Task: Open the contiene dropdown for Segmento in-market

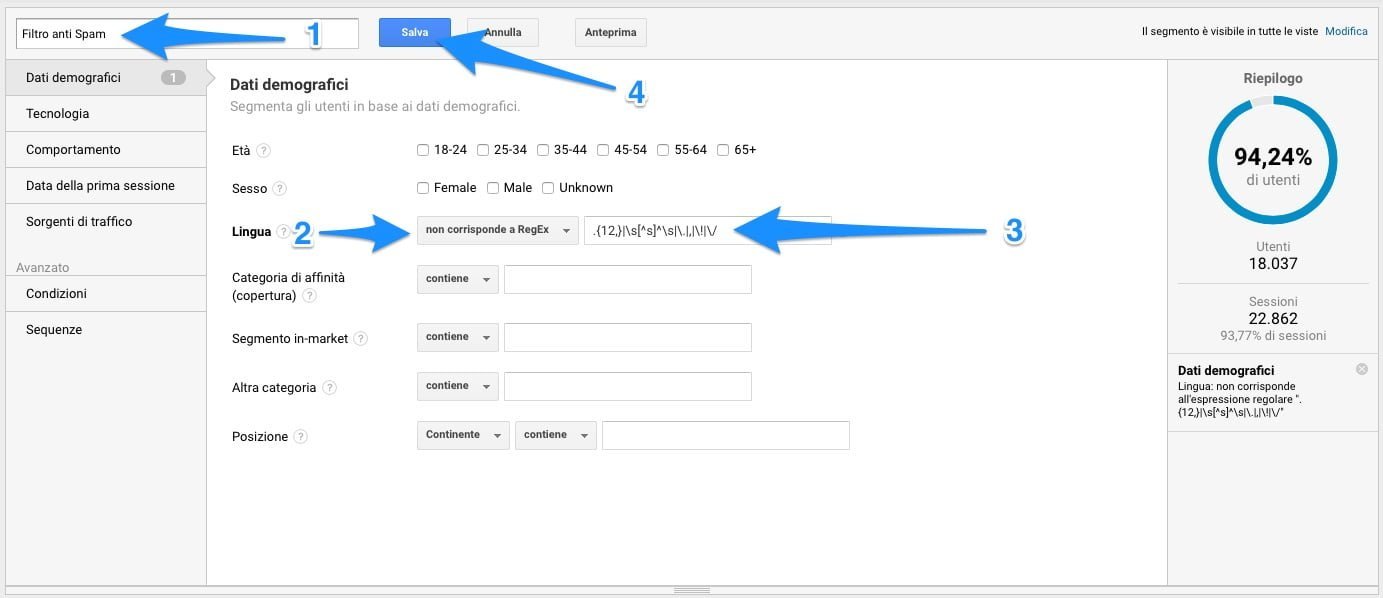Action: coord(457,337)
